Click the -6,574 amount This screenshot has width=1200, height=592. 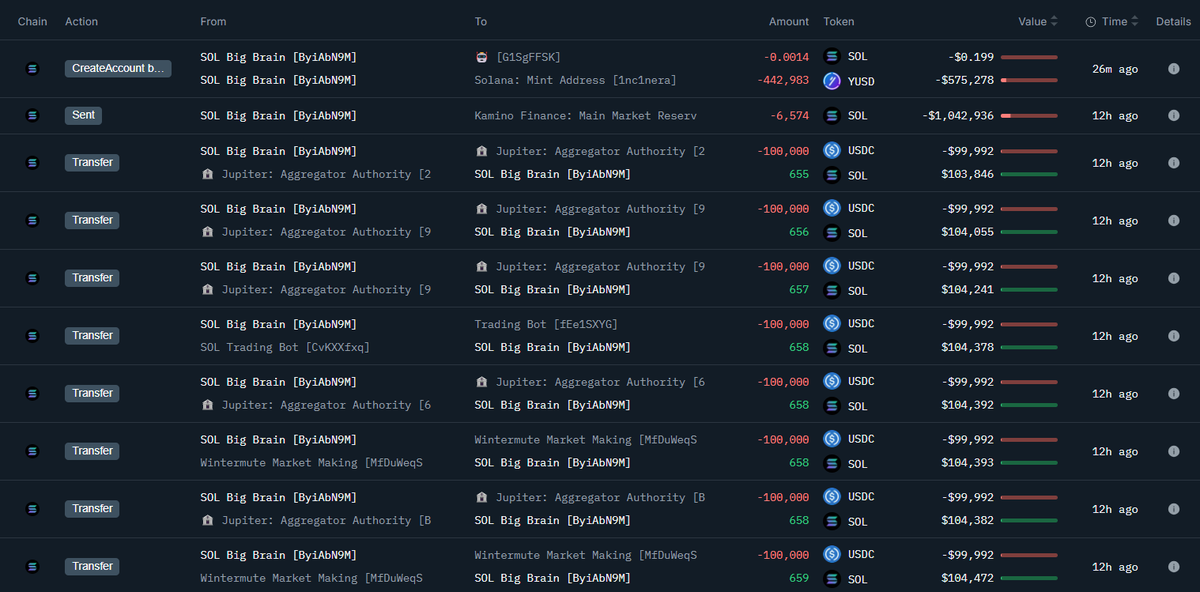pos(789,116)
